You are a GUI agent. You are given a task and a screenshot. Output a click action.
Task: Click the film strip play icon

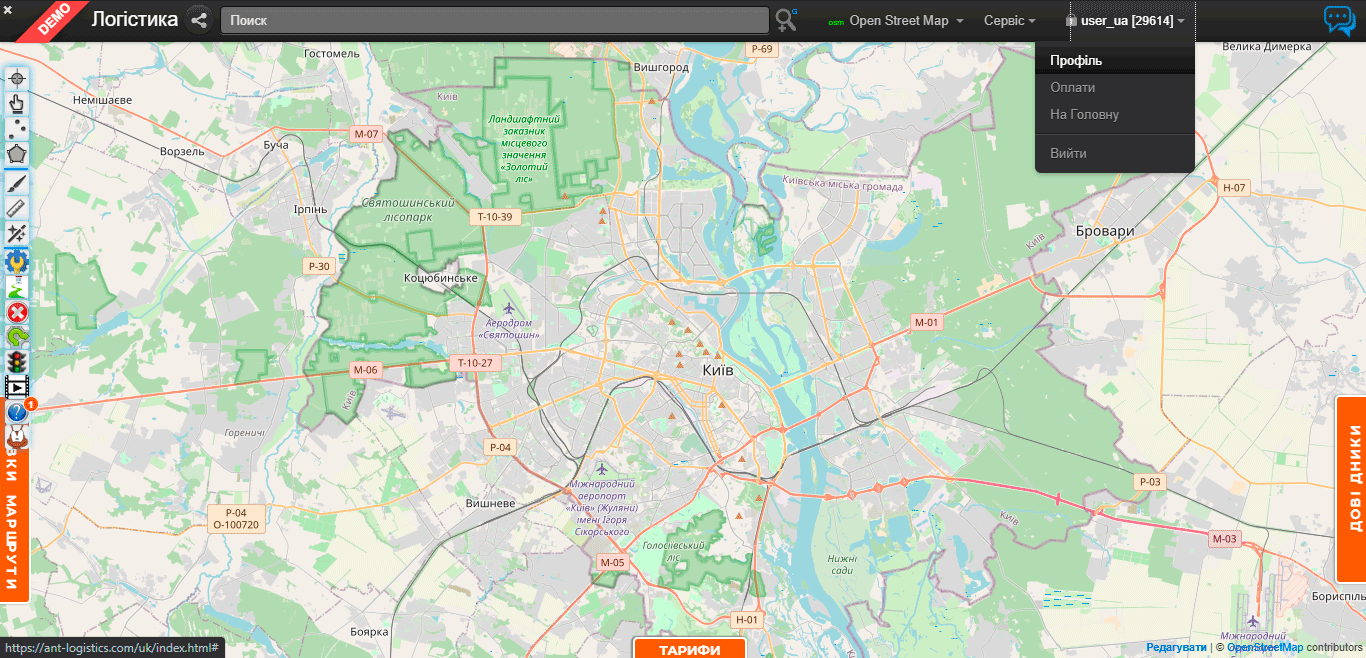pos(17,387)
